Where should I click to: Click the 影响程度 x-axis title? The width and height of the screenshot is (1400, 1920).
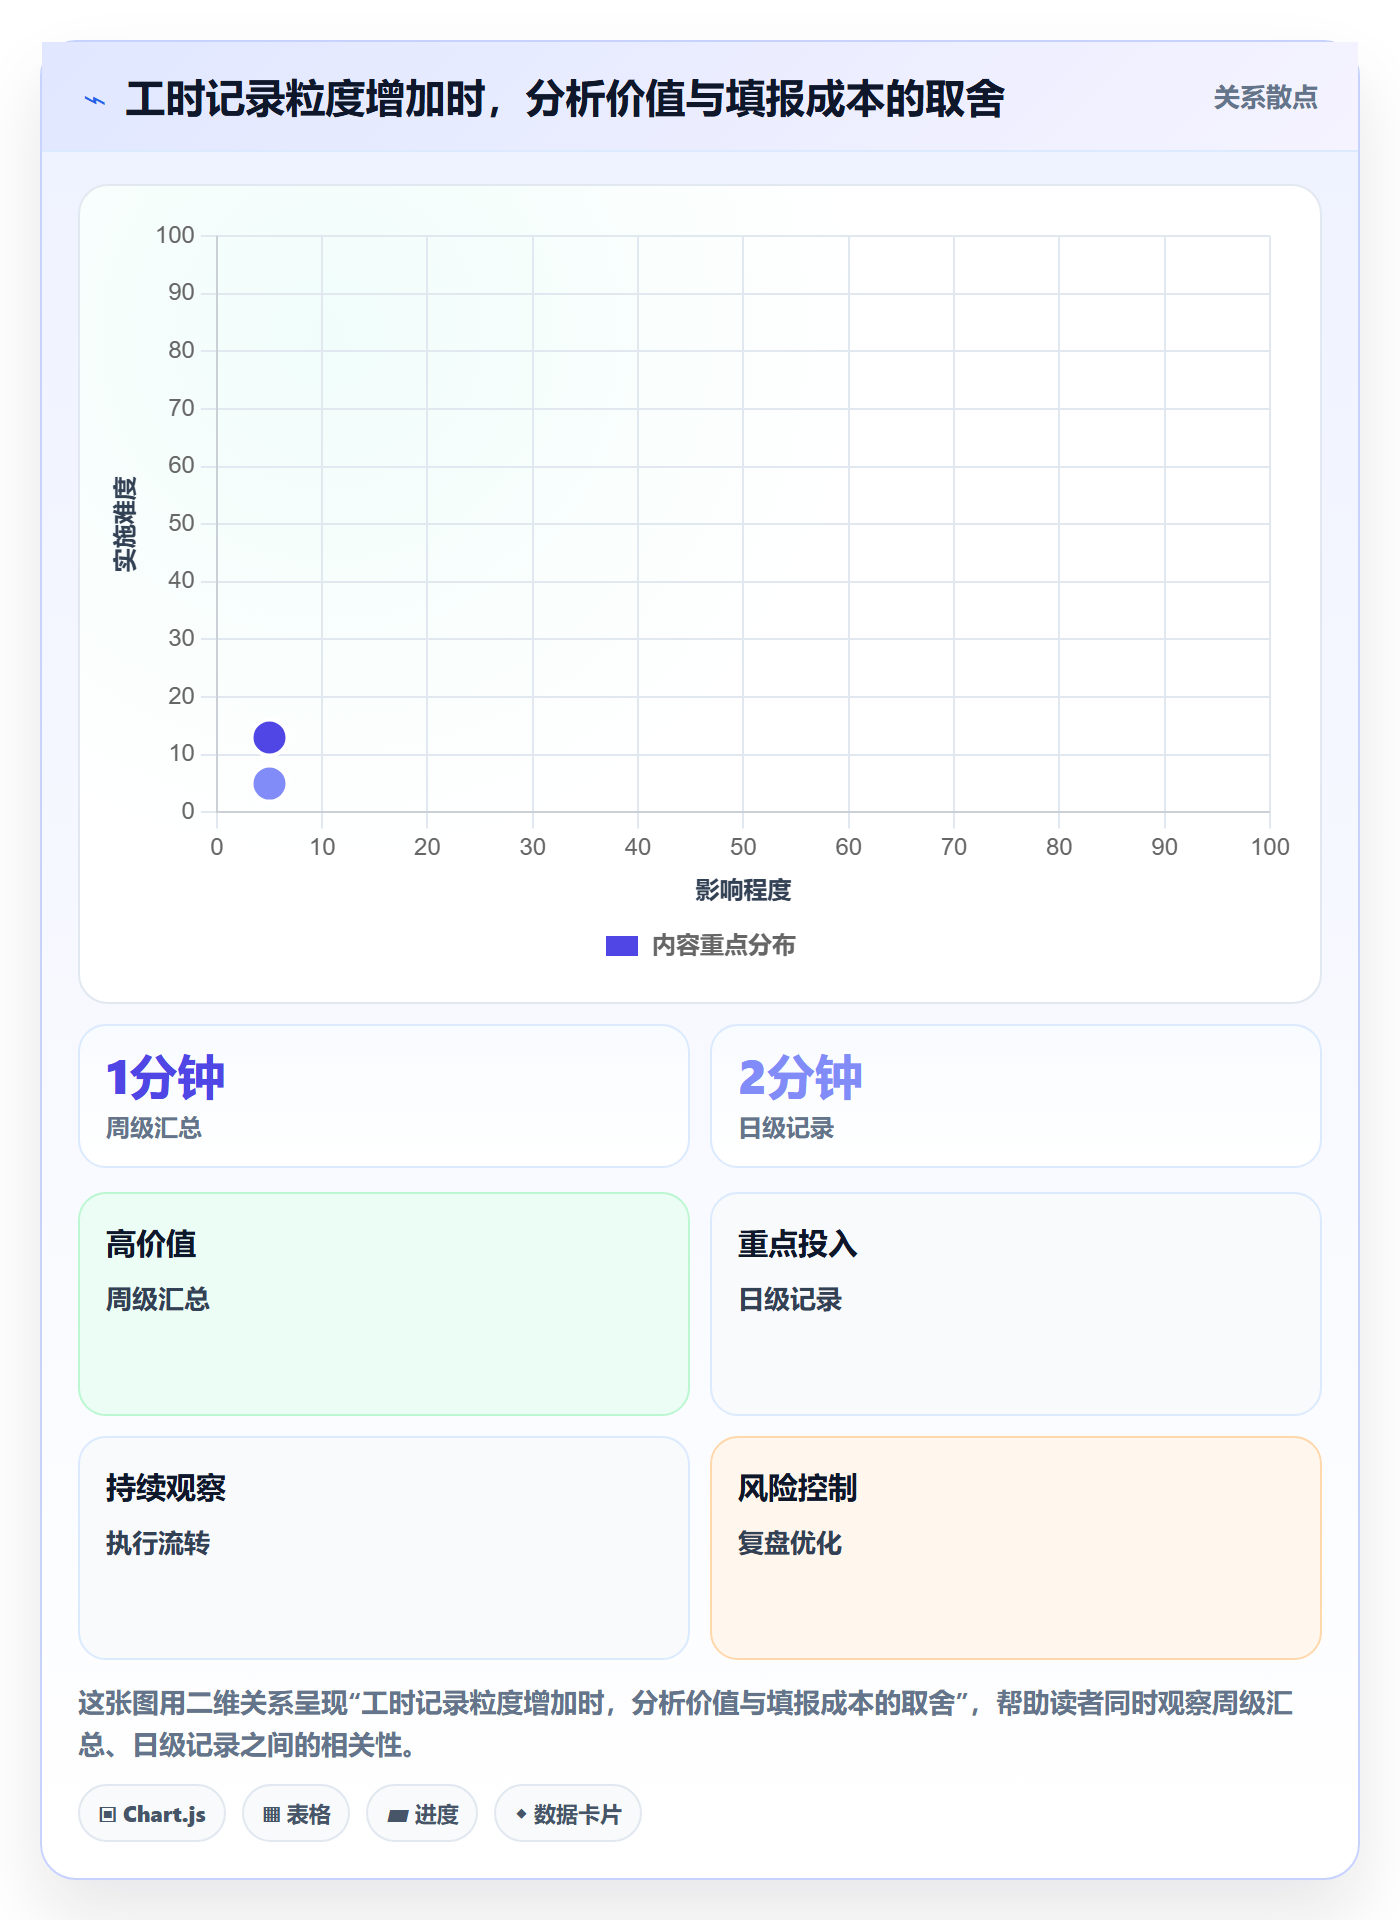click(x=743, y=890)
